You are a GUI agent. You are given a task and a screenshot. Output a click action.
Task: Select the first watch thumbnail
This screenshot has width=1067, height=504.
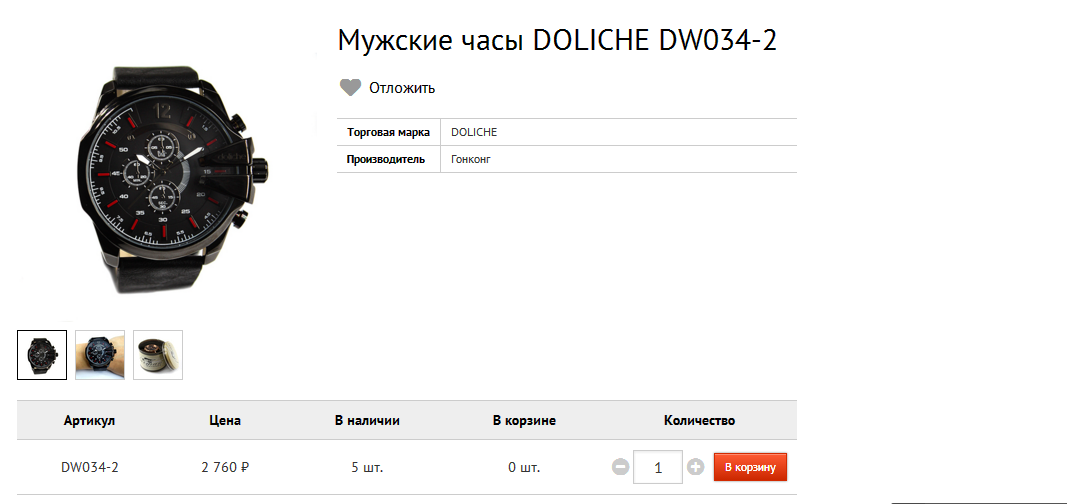click(x=42, y=355)
